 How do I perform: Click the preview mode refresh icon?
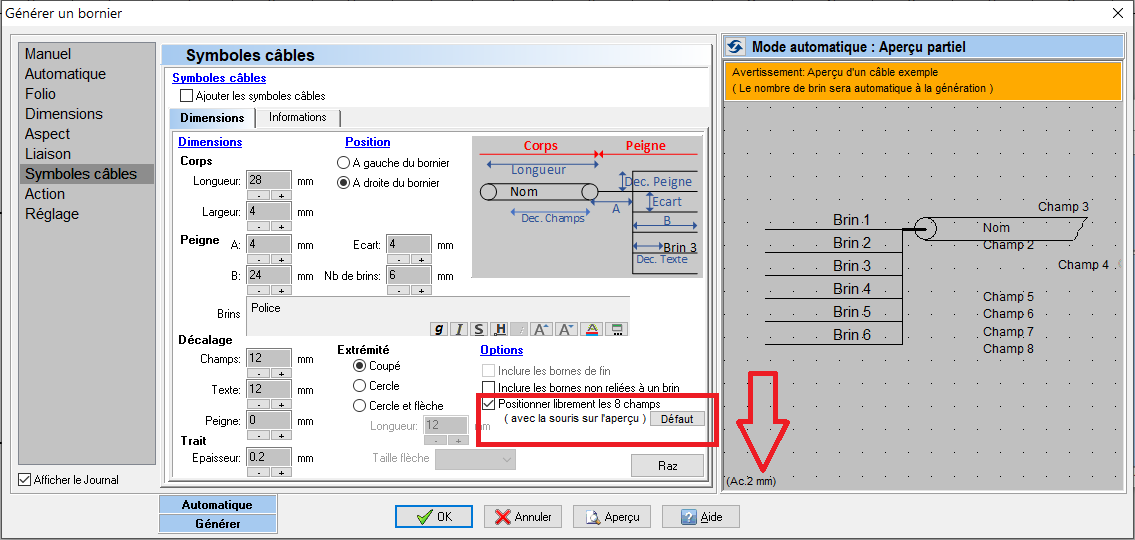736,47
